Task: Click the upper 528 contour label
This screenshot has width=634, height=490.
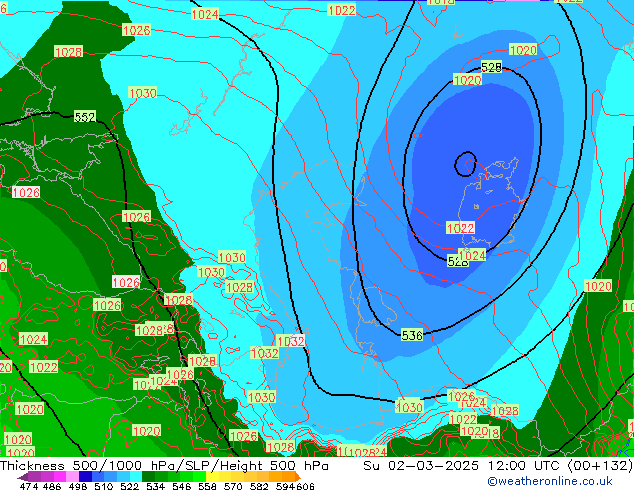Action: [491, 67]
